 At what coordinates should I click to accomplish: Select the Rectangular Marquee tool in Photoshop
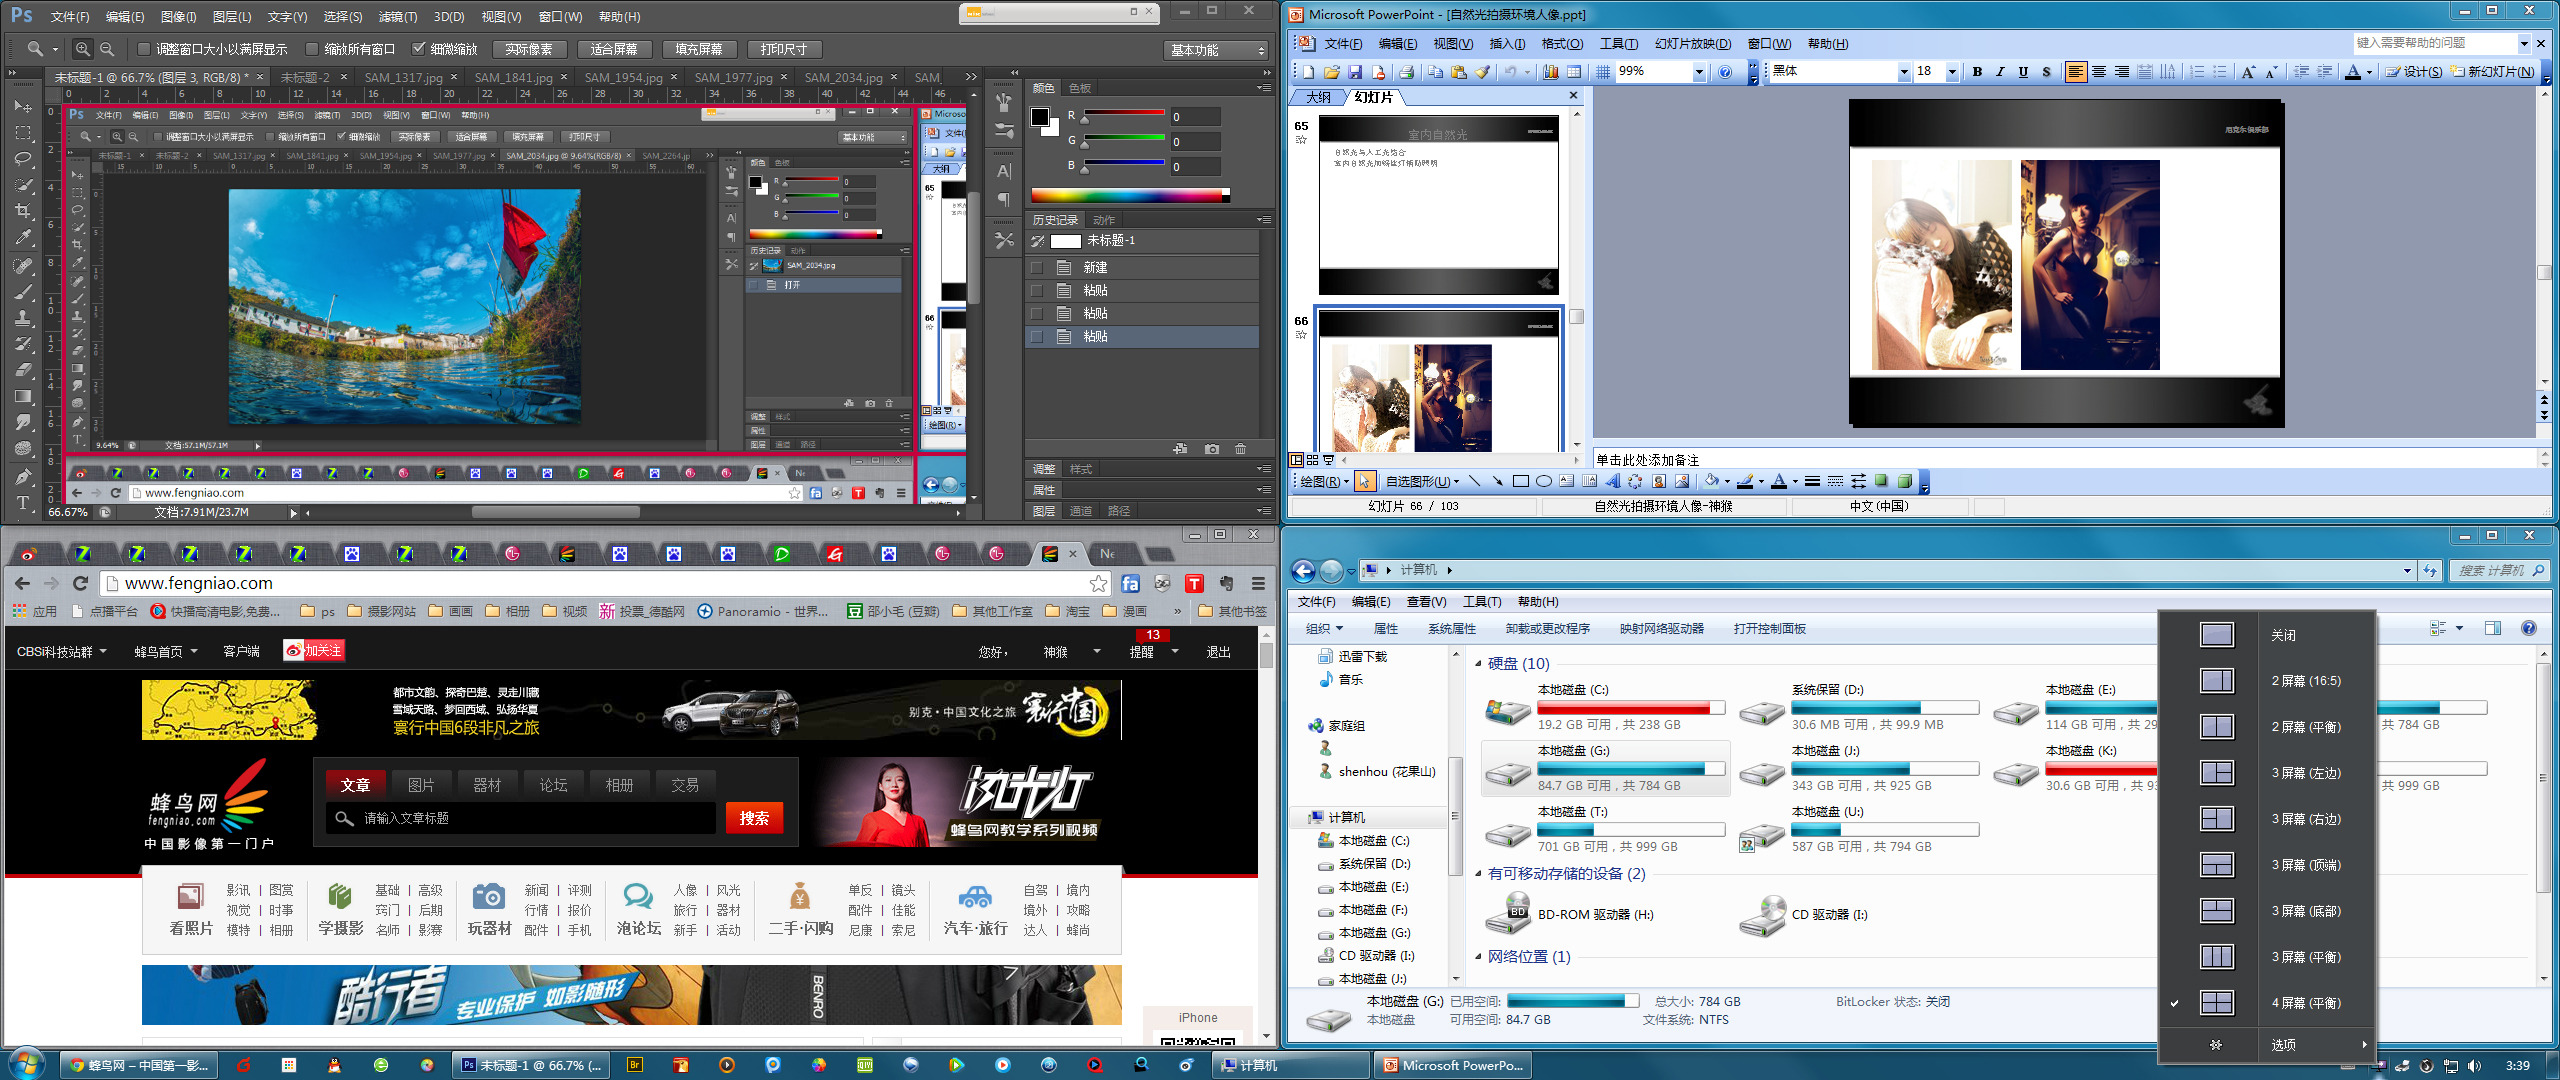coord(22,132)
